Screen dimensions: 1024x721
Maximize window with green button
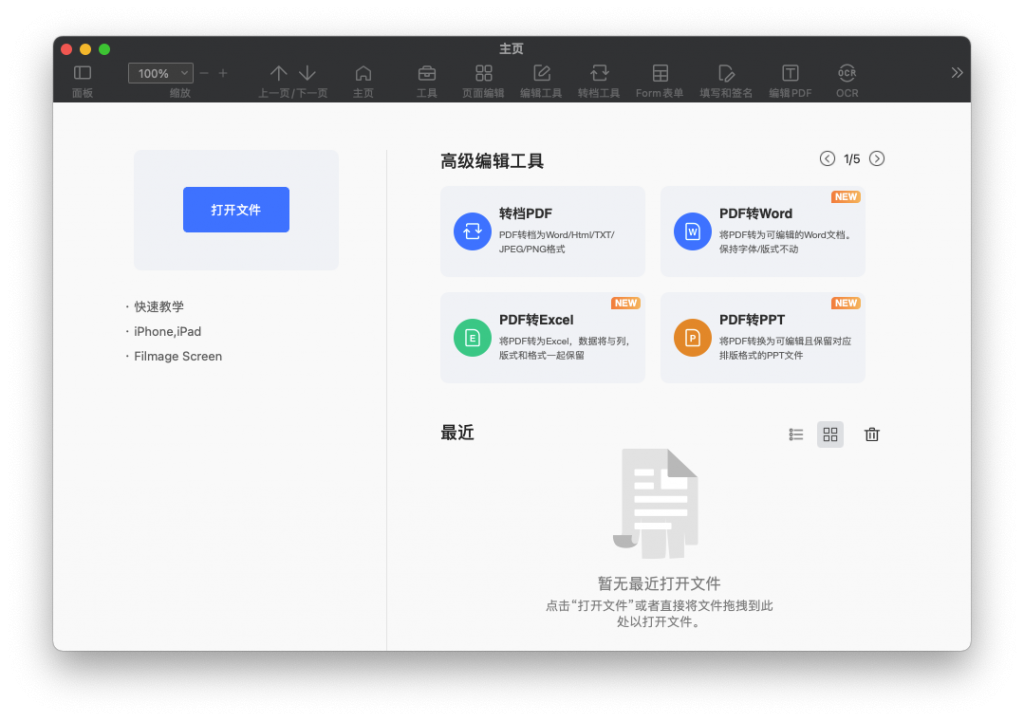coord(104,49)
